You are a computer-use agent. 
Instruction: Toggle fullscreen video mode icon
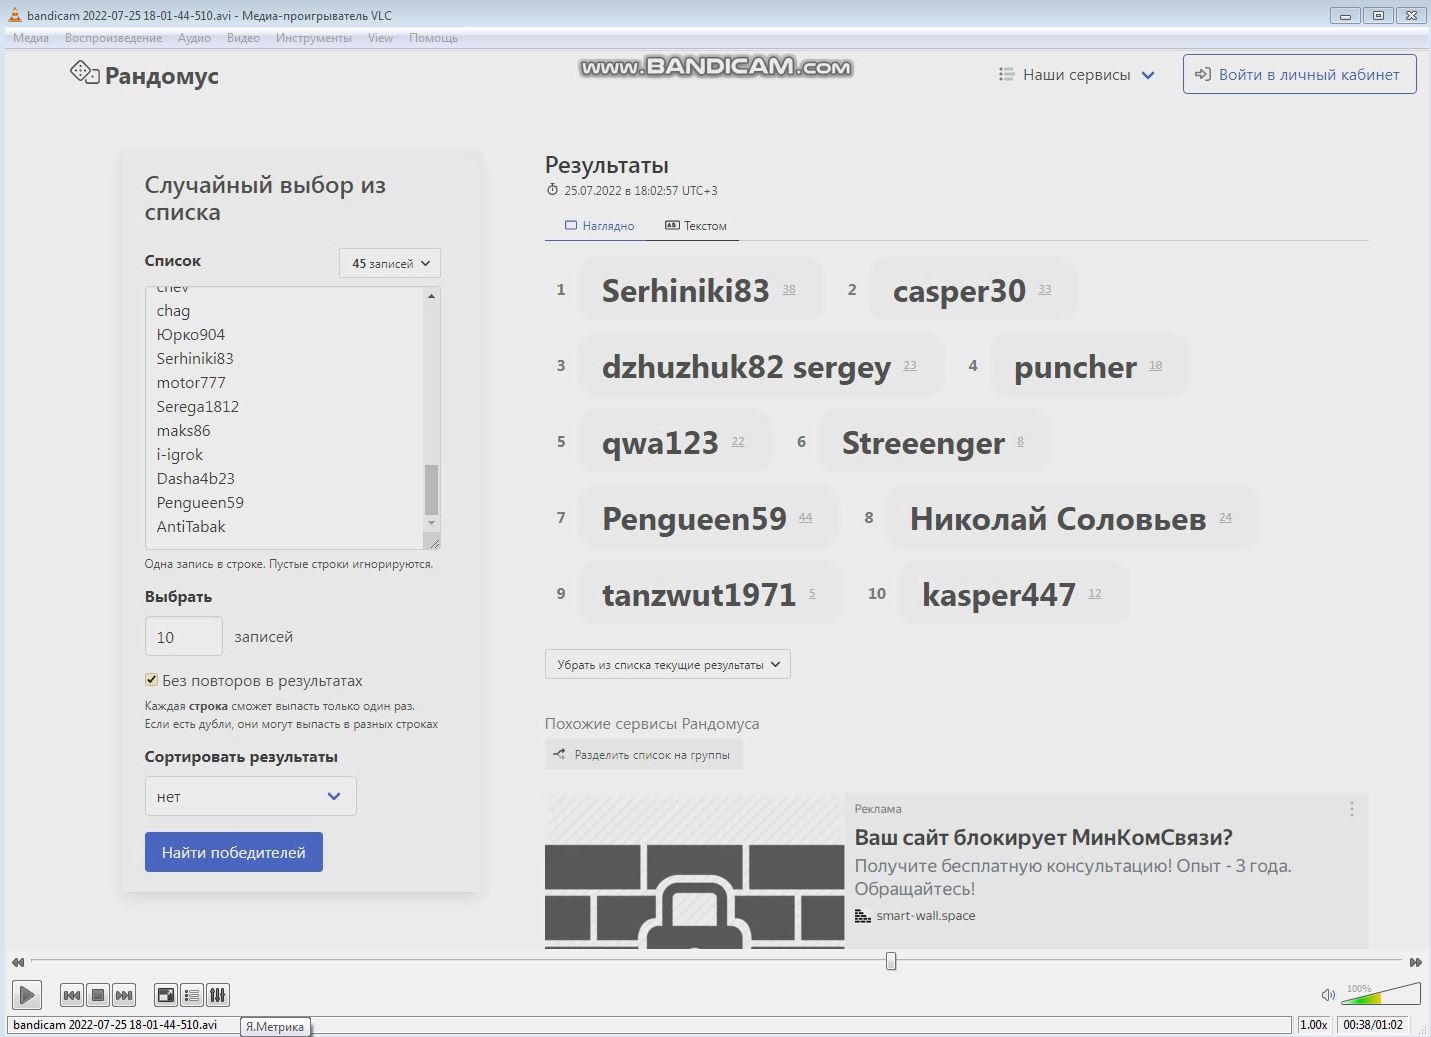click(166, 995)
